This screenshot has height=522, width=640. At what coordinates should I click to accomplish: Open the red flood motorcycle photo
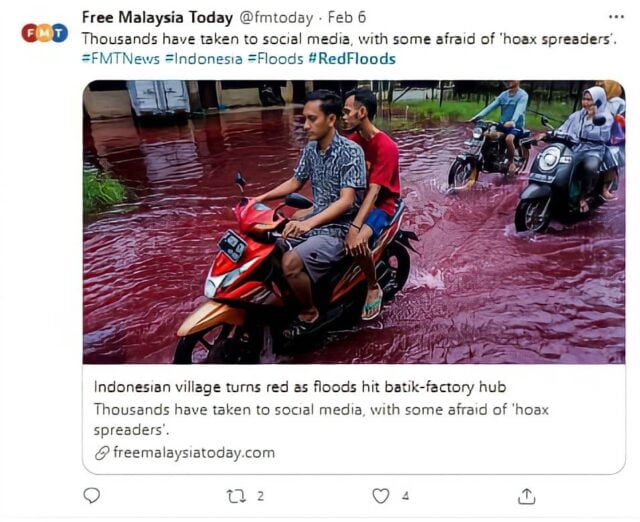click(353, 222)
